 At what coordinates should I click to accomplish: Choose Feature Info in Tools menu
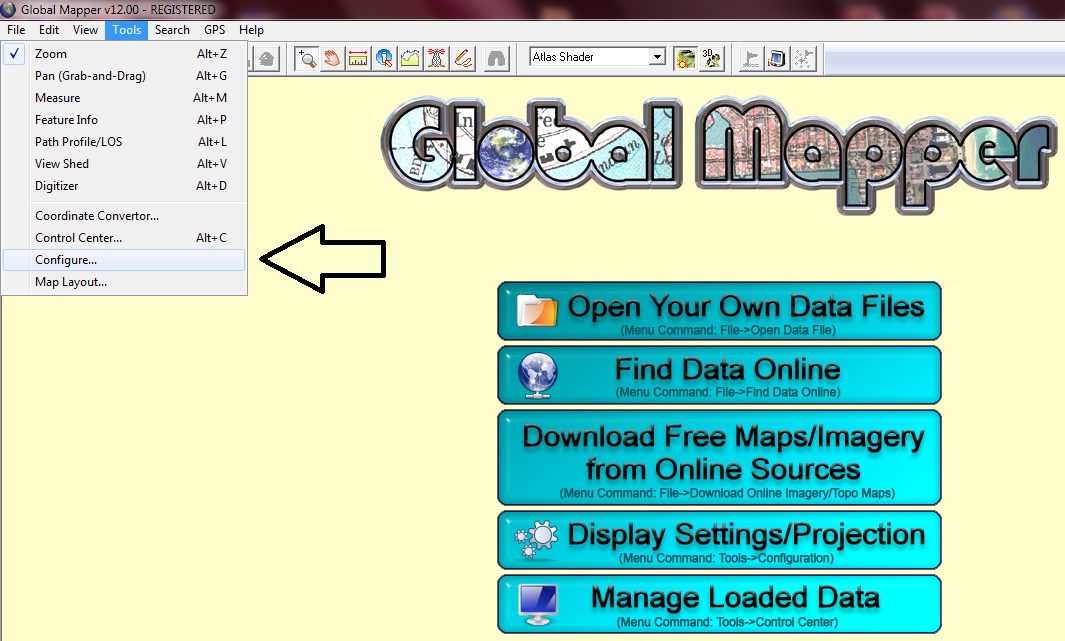click(x=124, y=120)
